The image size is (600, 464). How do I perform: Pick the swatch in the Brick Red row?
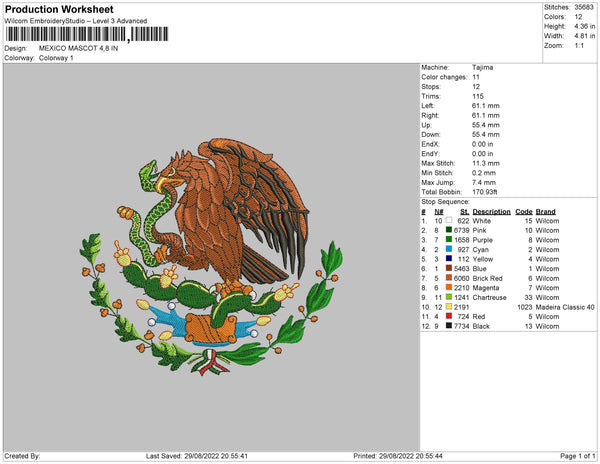coord(449,278)
